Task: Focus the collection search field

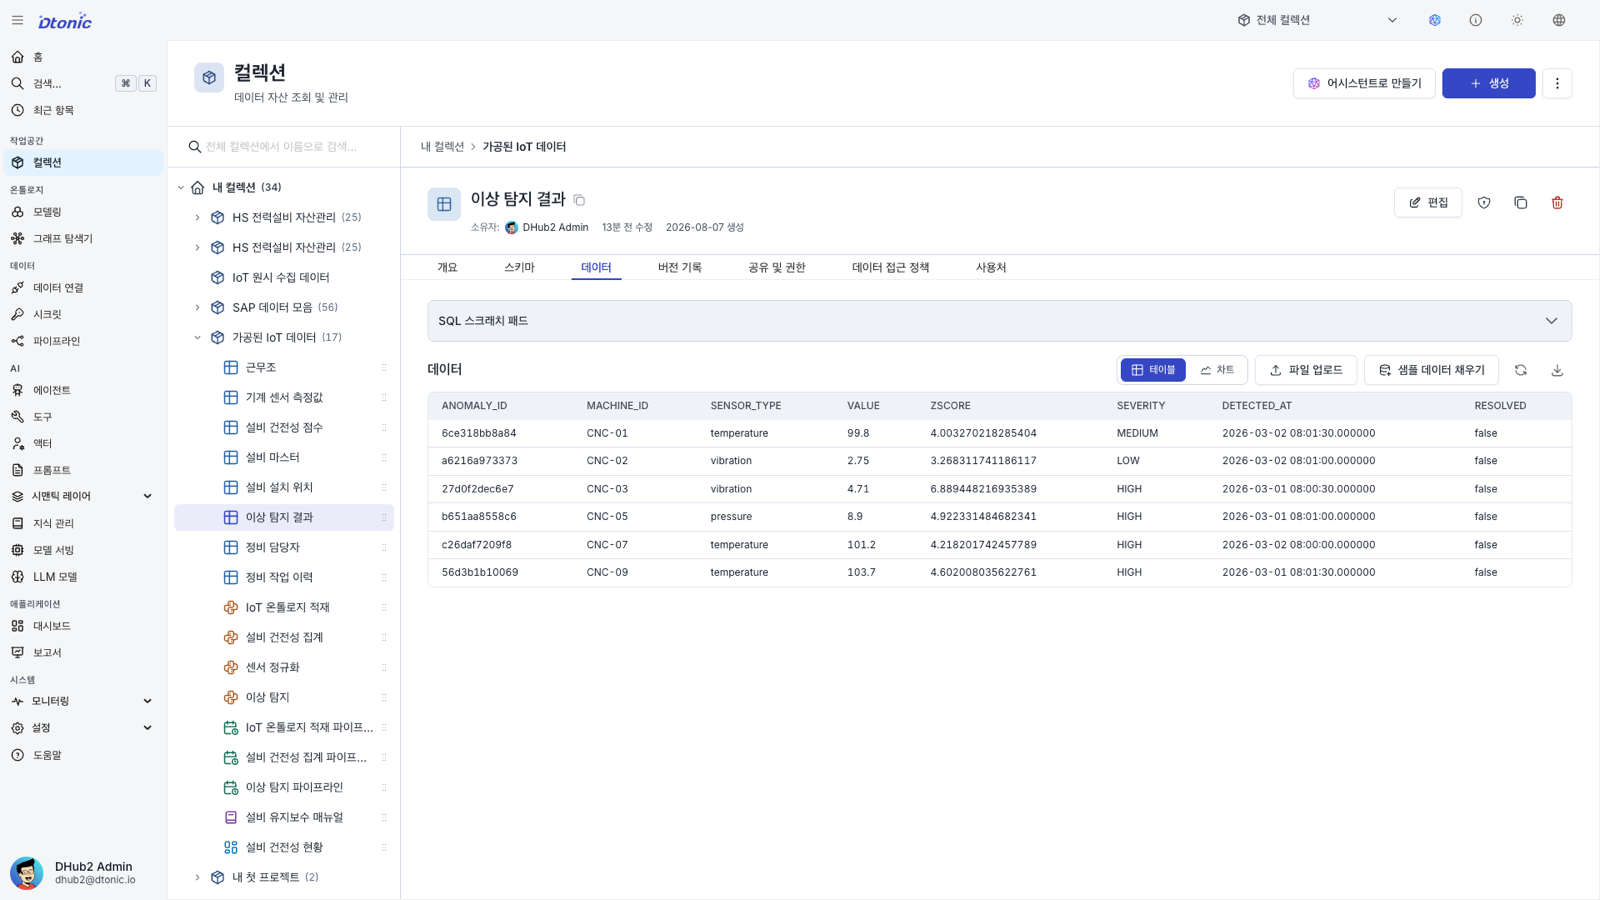Action: point(285,147)
